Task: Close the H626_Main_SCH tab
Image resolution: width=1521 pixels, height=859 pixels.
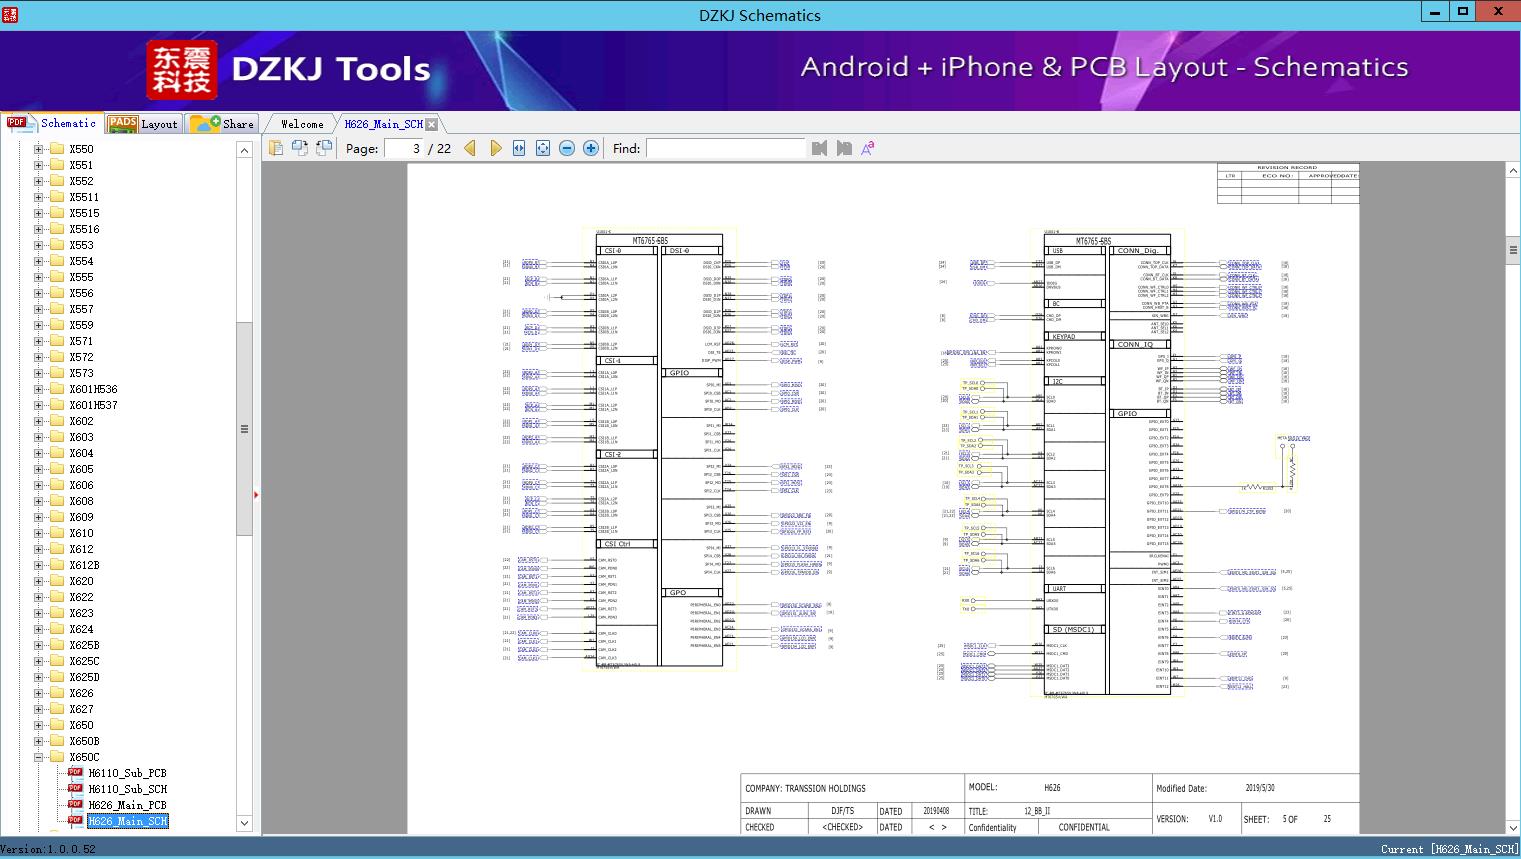Action: click(x=431, y=124)
